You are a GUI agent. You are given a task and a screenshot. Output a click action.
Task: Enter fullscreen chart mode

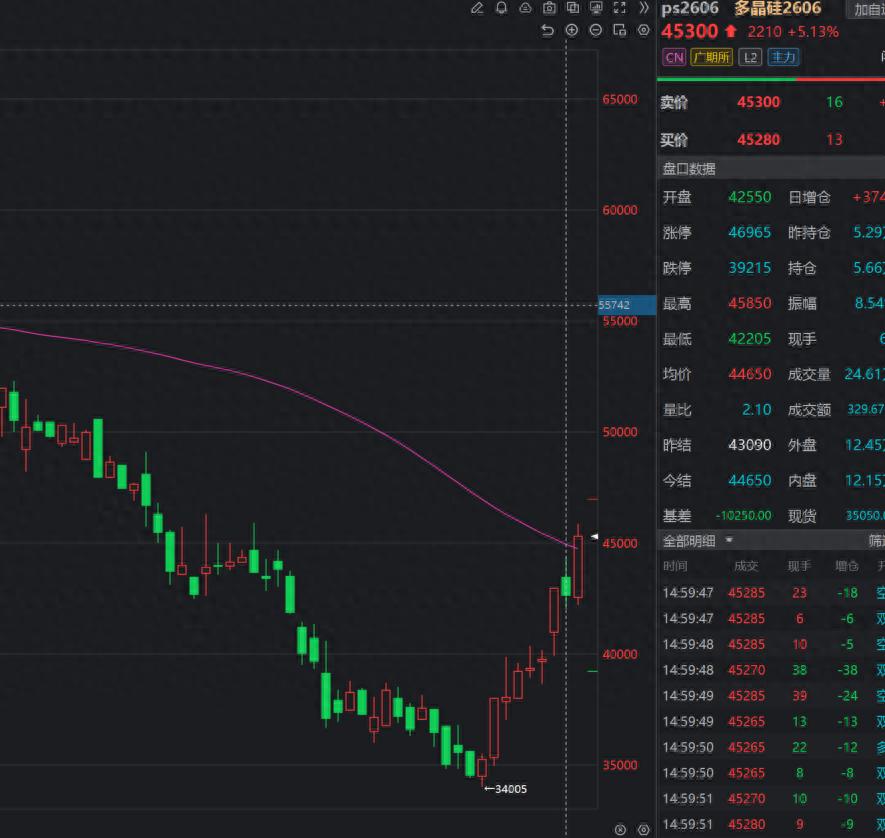620,8
